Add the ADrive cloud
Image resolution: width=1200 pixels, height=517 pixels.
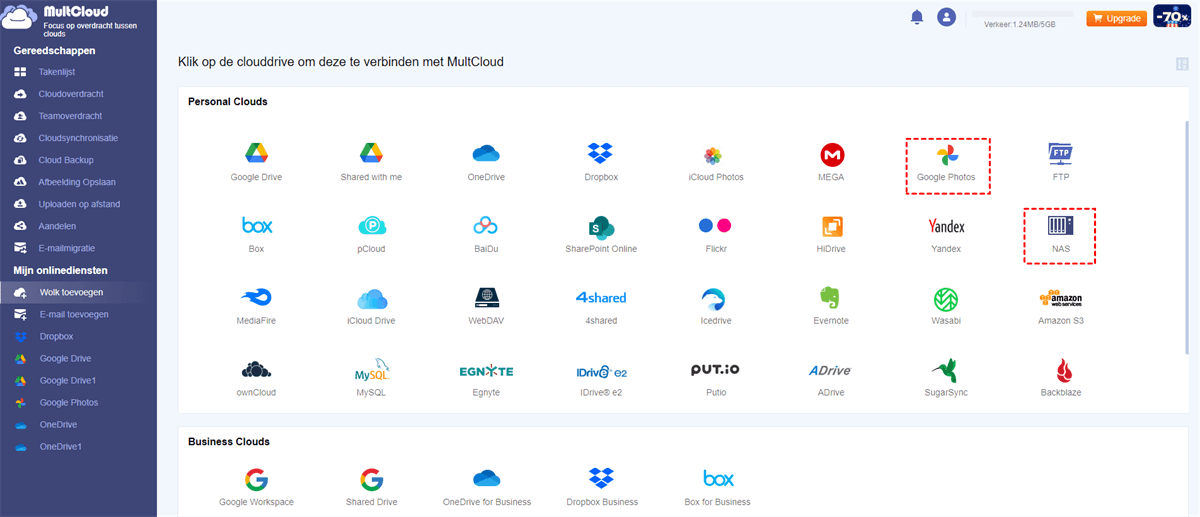pos(831,370)
